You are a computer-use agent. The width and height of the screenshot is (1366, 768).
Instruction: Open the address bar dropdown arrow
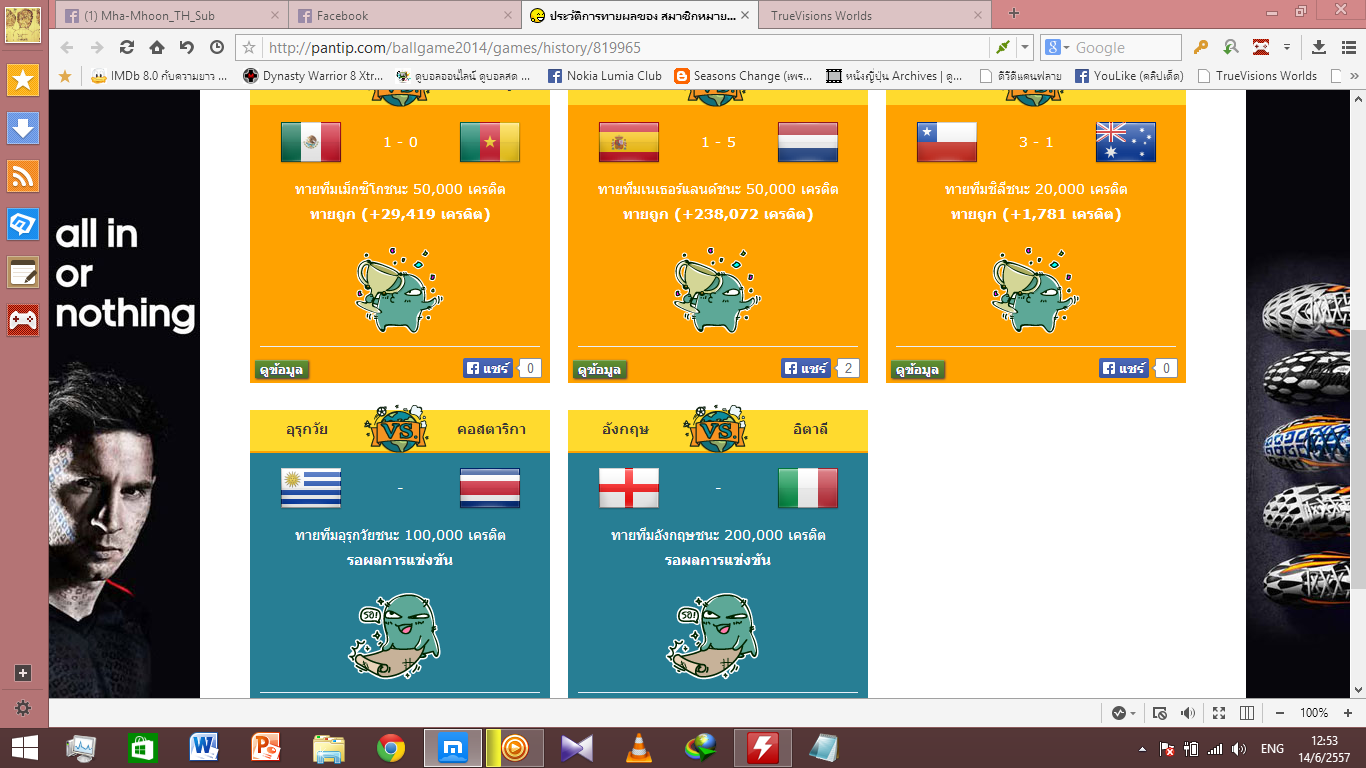(1025, 47)
